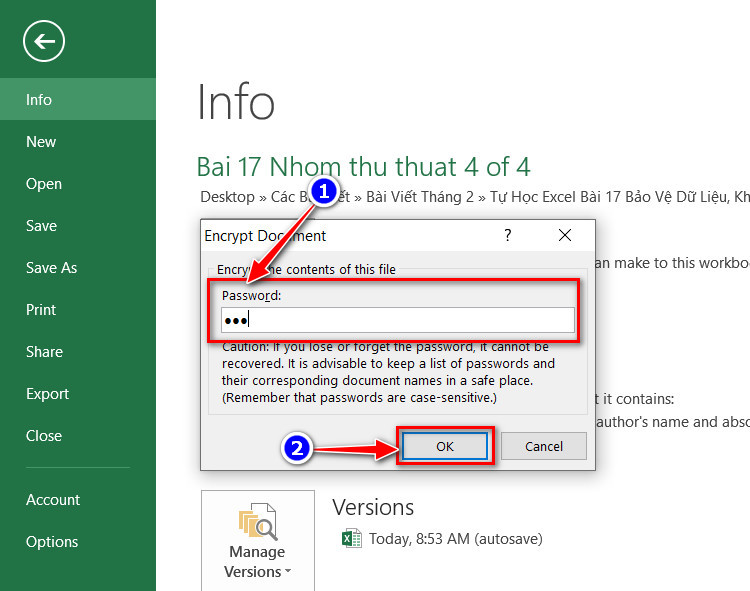Open the autosave version from 8:53 AM
This screenshot has width=750, height=591.
[x=455, y=539]
